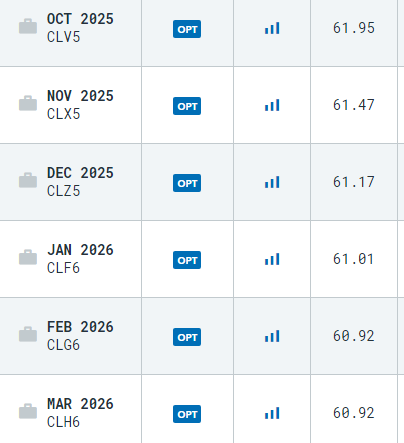
Task: Open OPT options for JAN 2026
Action: [187, 260]
